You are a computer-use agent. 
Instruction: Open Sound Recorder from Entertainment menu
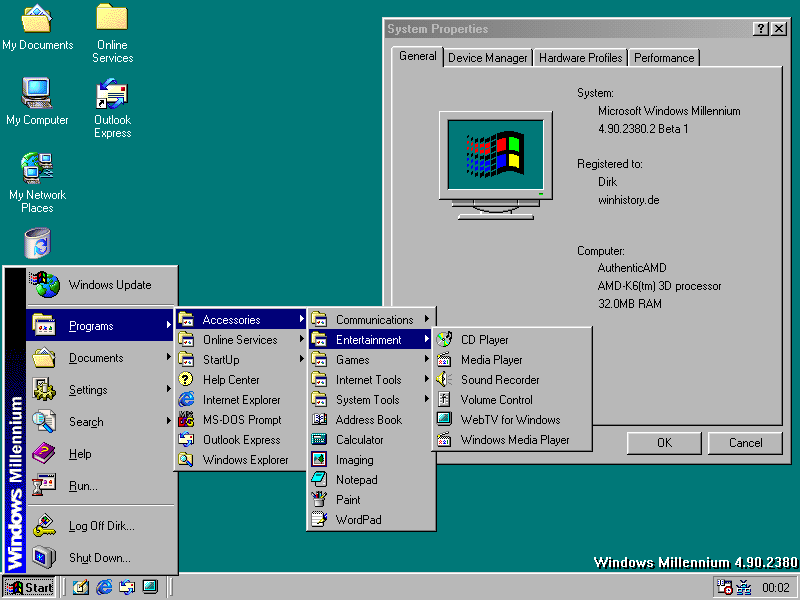[x=512, y=380]
